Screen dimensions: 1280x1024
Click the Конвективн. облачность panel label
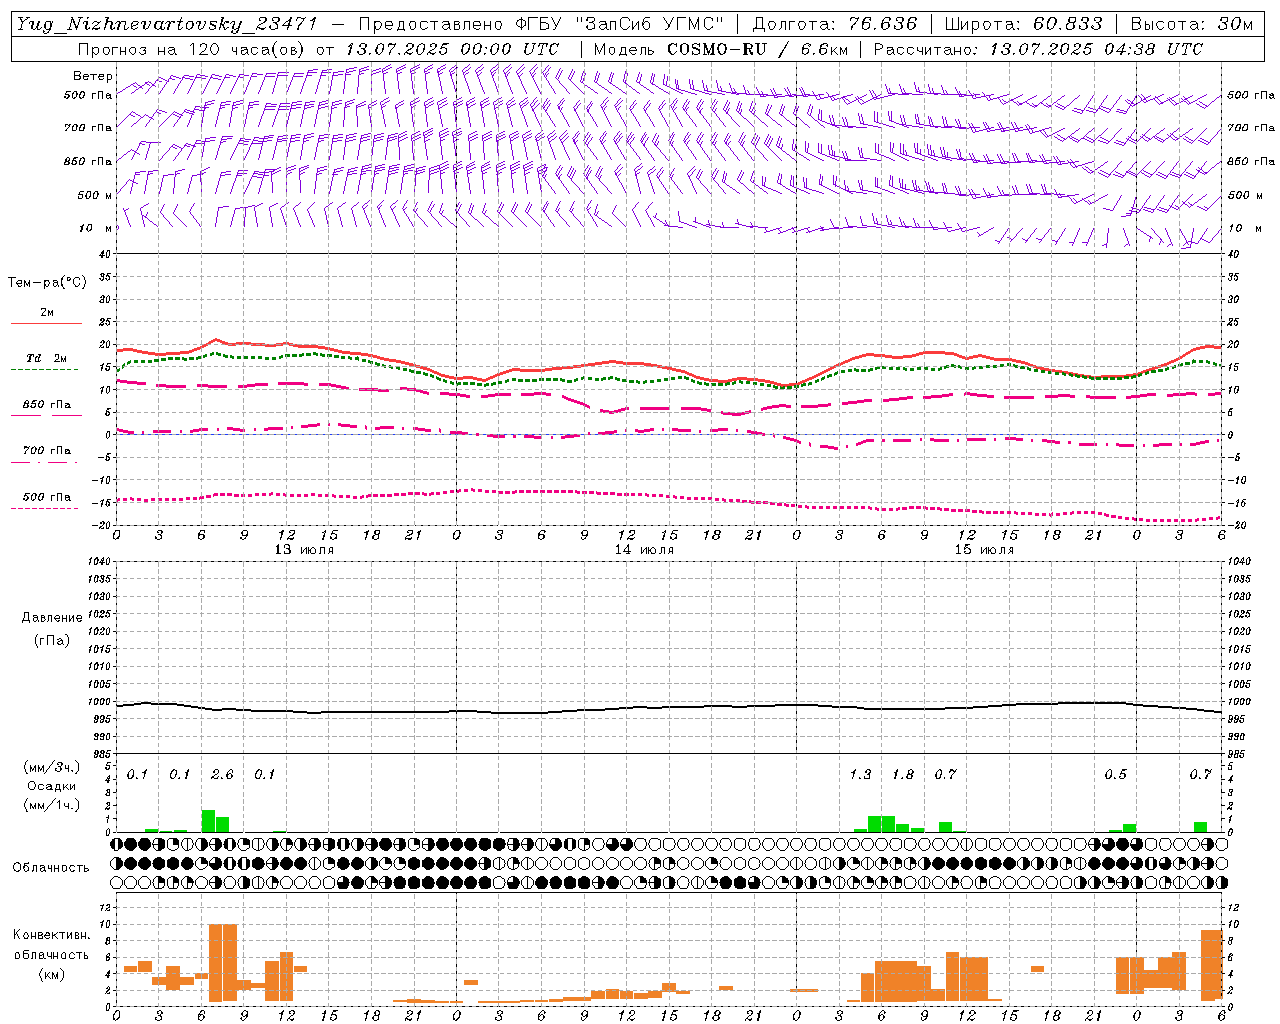click(x=52, y=945)
